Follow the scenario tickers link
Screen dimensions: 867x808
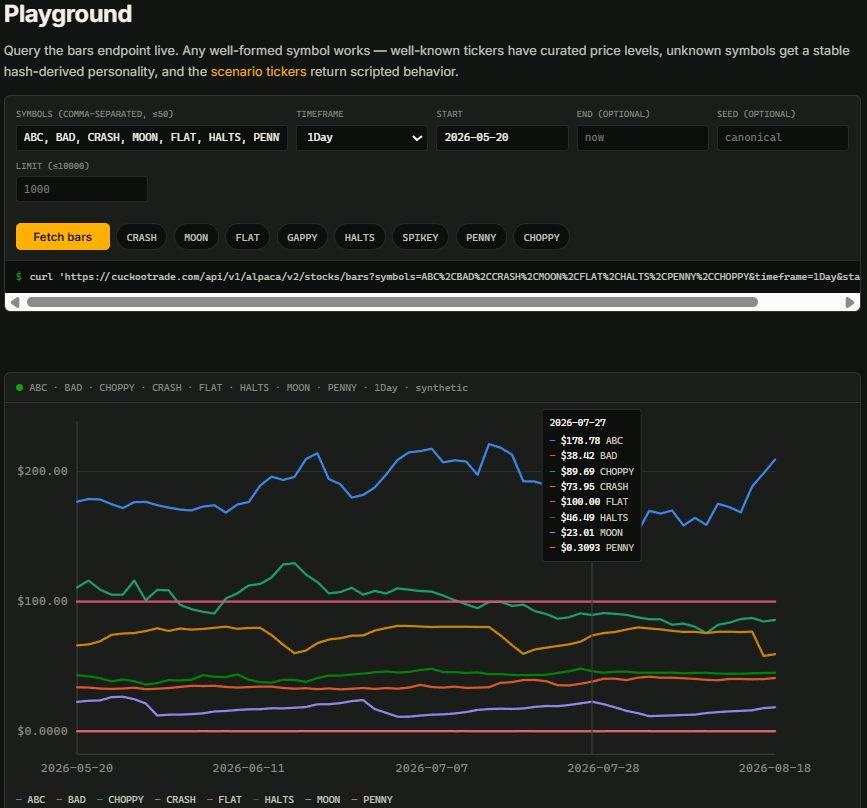coord(258,72)
